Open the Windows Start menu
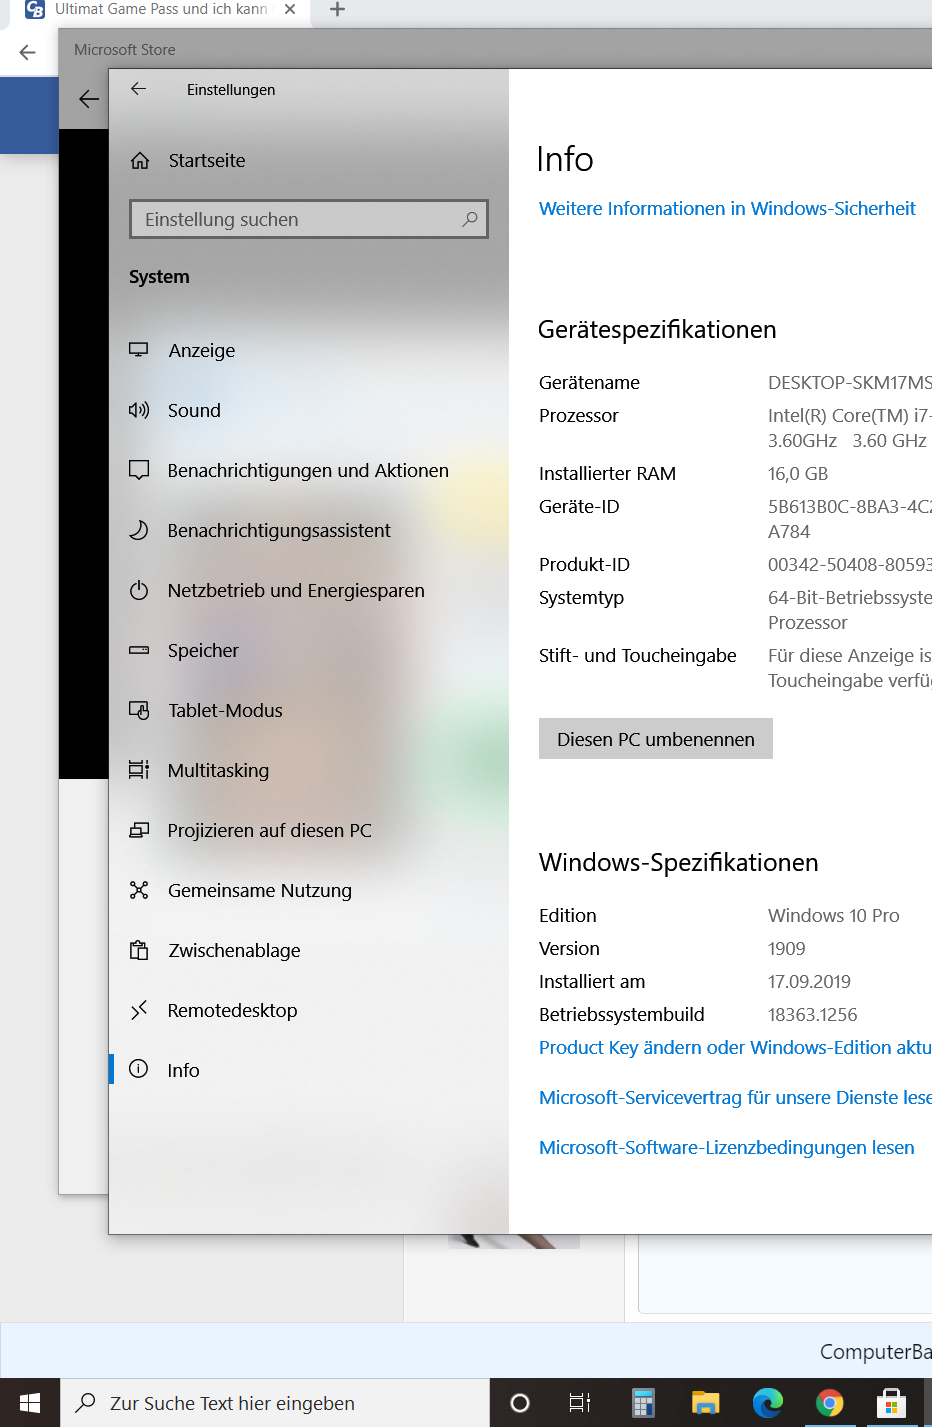 (30, 1403)
